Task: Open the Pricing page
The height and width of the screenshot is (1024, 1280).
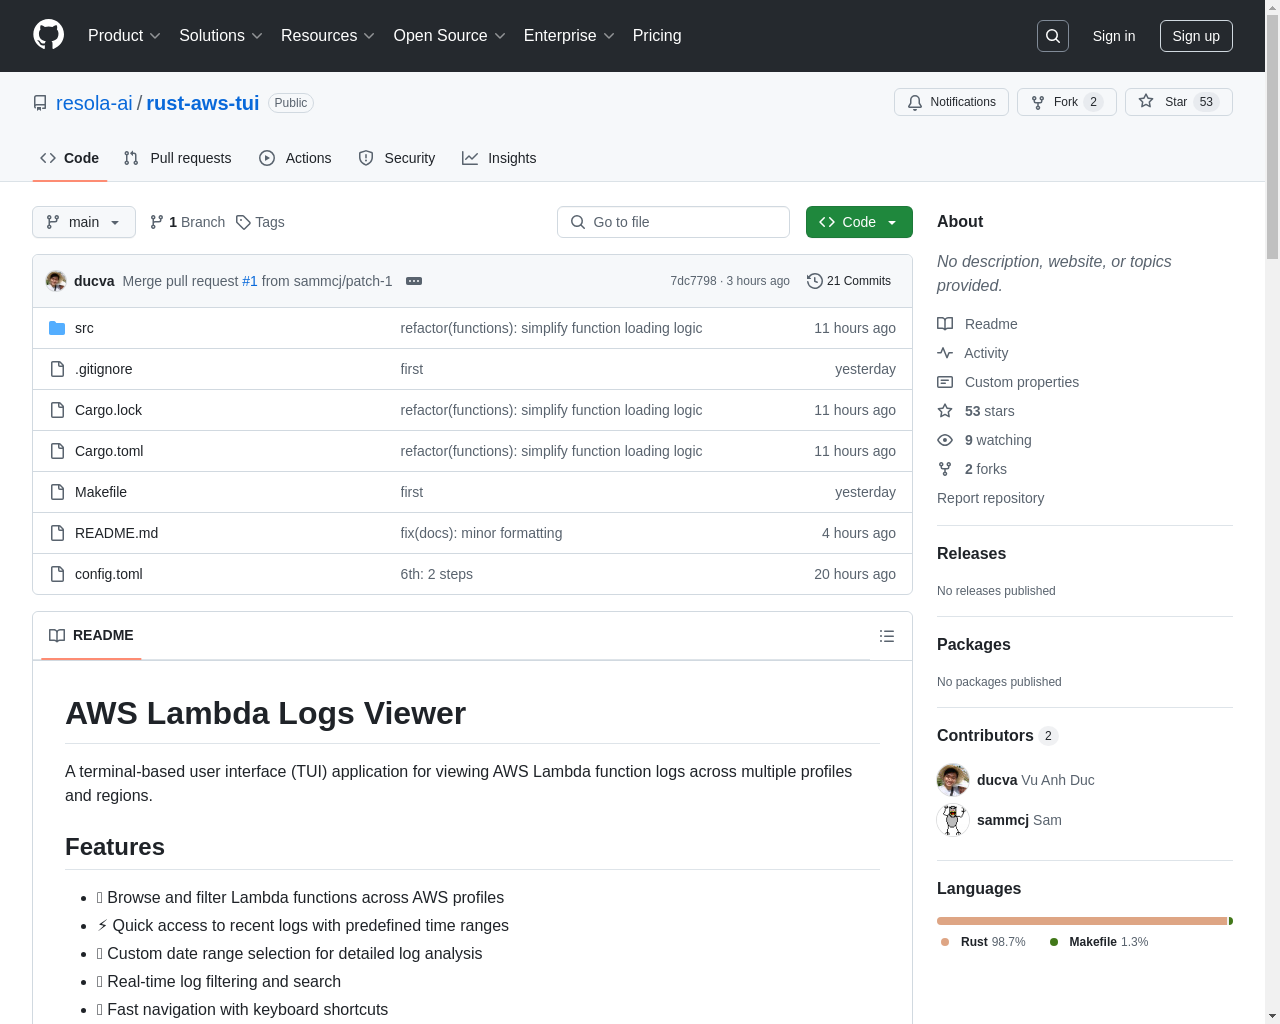Action: coord(657,36)
